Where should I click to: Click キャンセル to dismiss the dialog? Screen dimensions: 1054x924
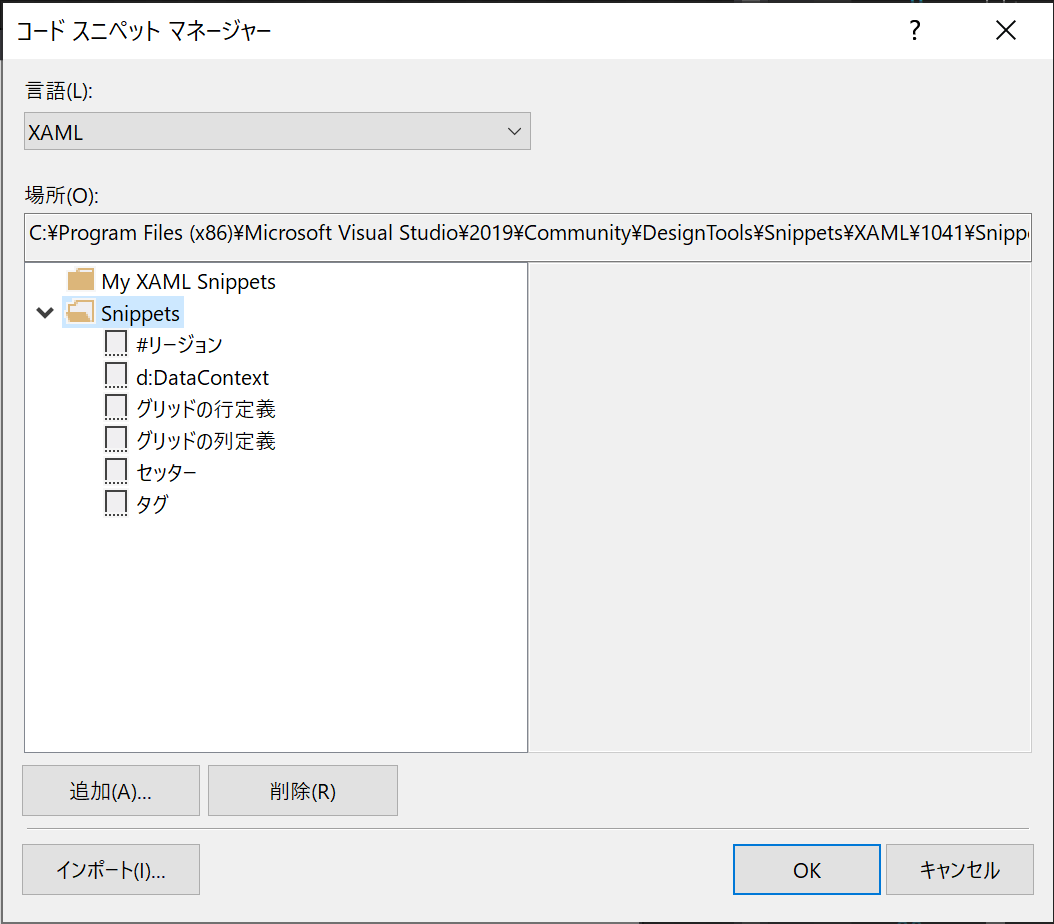[959, 869]
